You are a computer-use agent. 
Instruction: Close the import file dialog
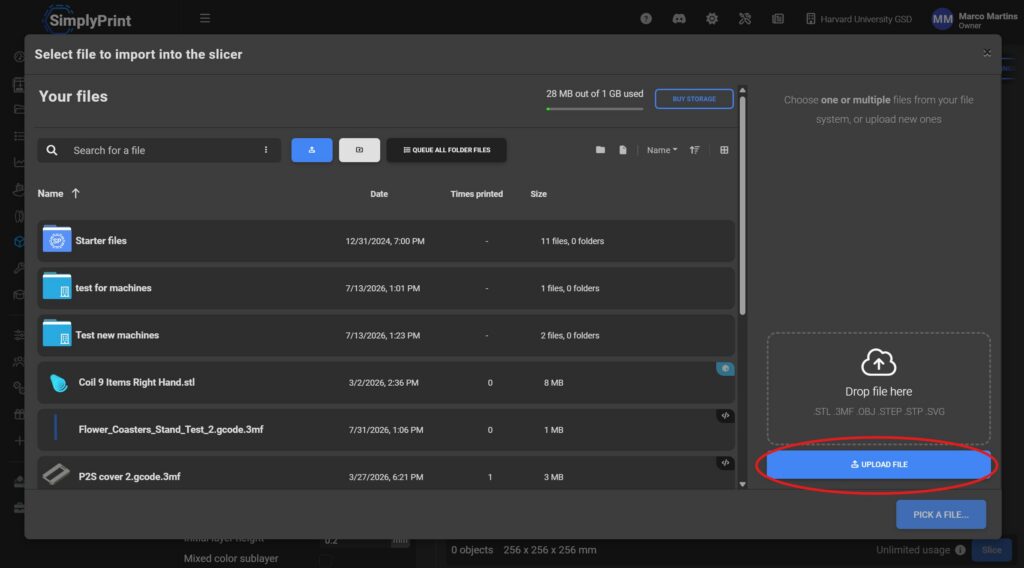(987, 53)
